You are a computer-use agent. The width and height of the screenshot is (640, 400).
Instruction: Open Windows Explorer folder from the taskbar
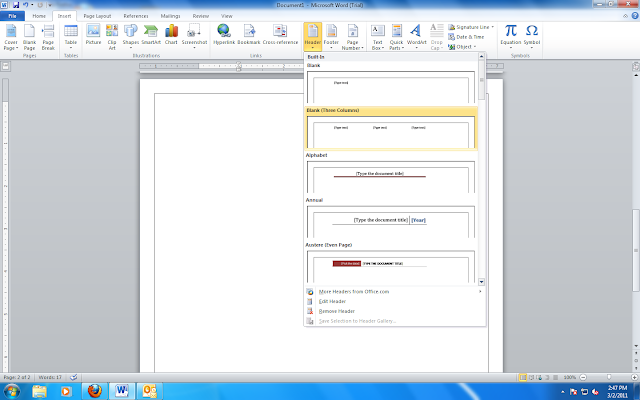[x=40, y=391]
